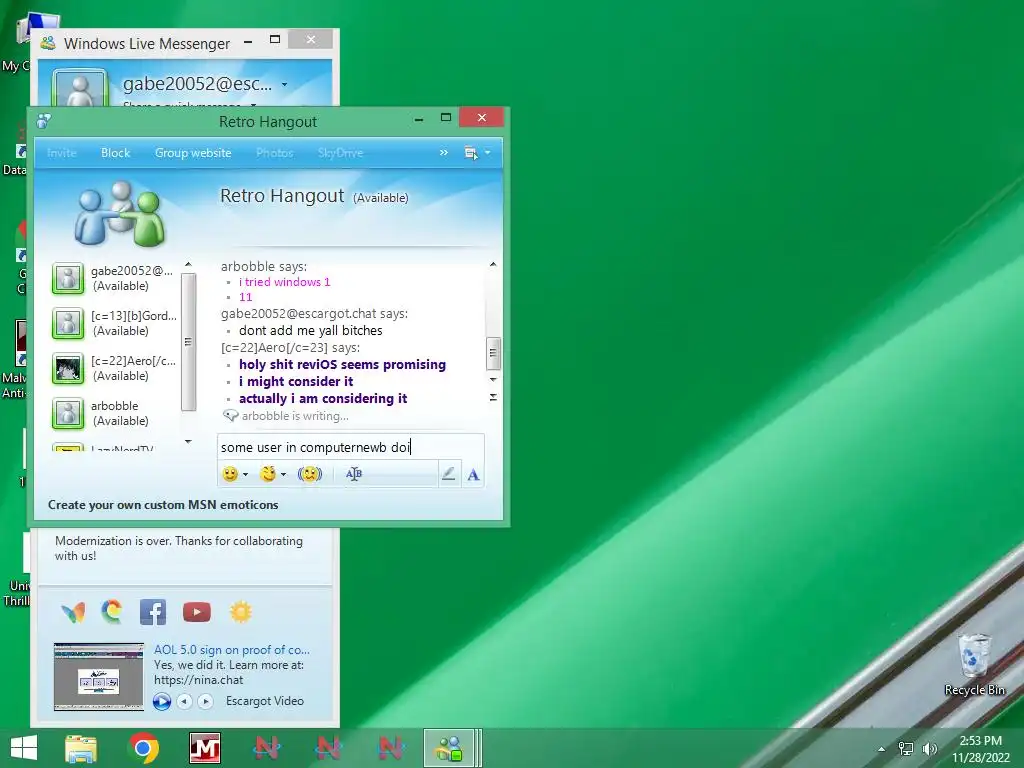Viewport: 1024px width, 768px height.
Task: Click the member list down arrow
Action: 188,442
